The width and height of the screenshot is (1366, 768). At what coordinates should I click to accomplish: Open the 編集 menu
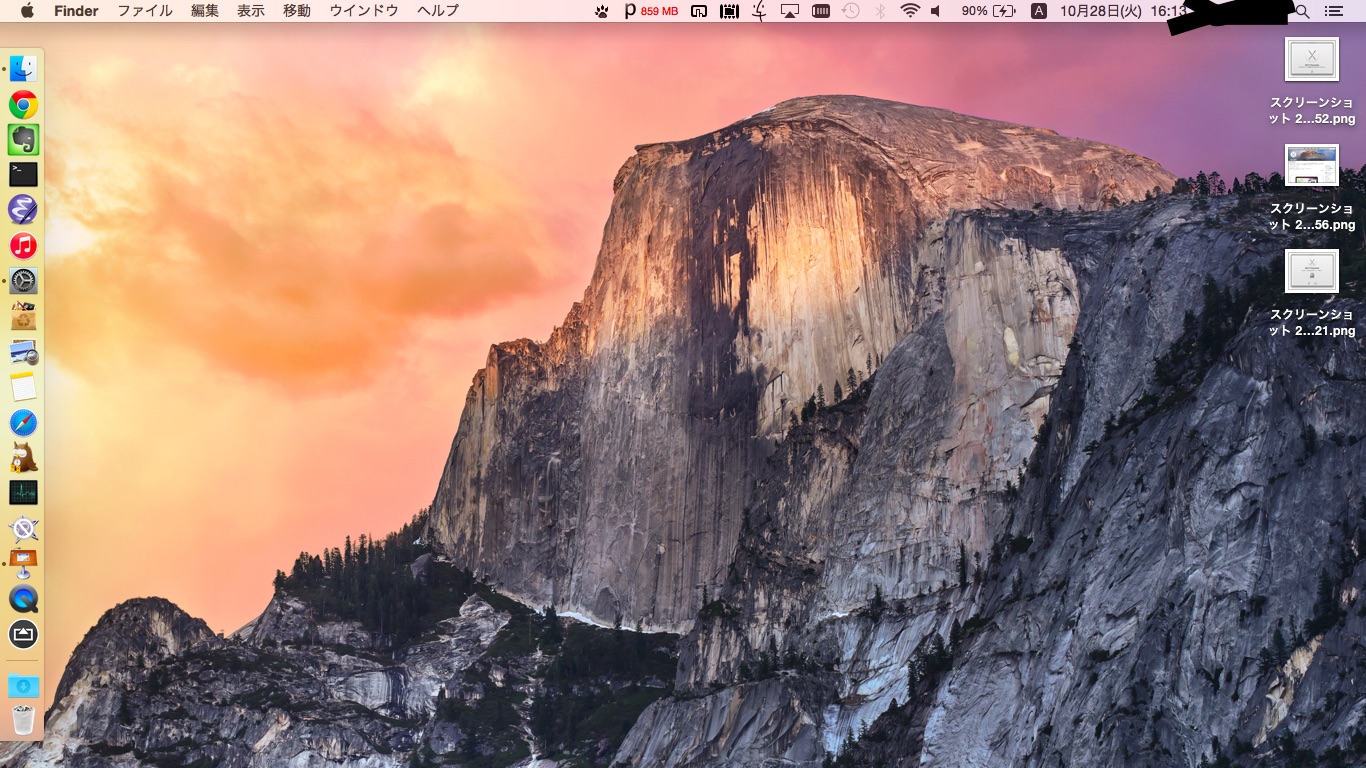205,11
